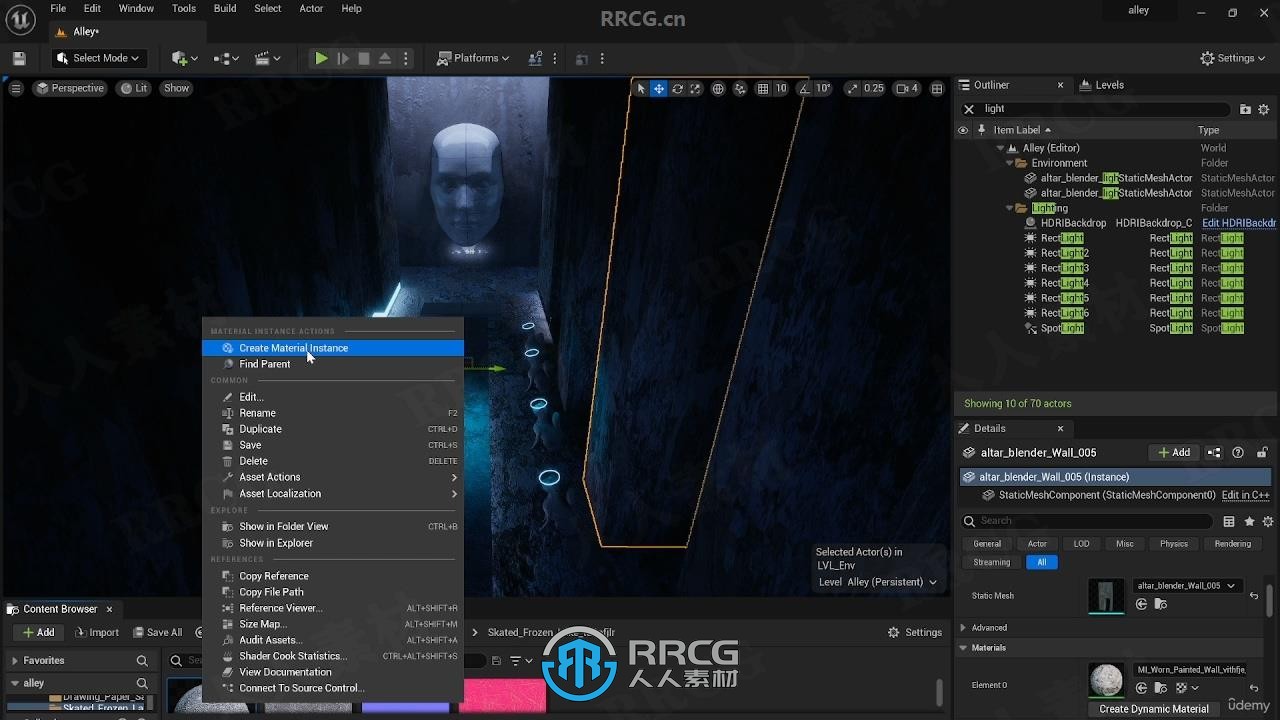Show only favorites star in Details

coord(1249,521)
